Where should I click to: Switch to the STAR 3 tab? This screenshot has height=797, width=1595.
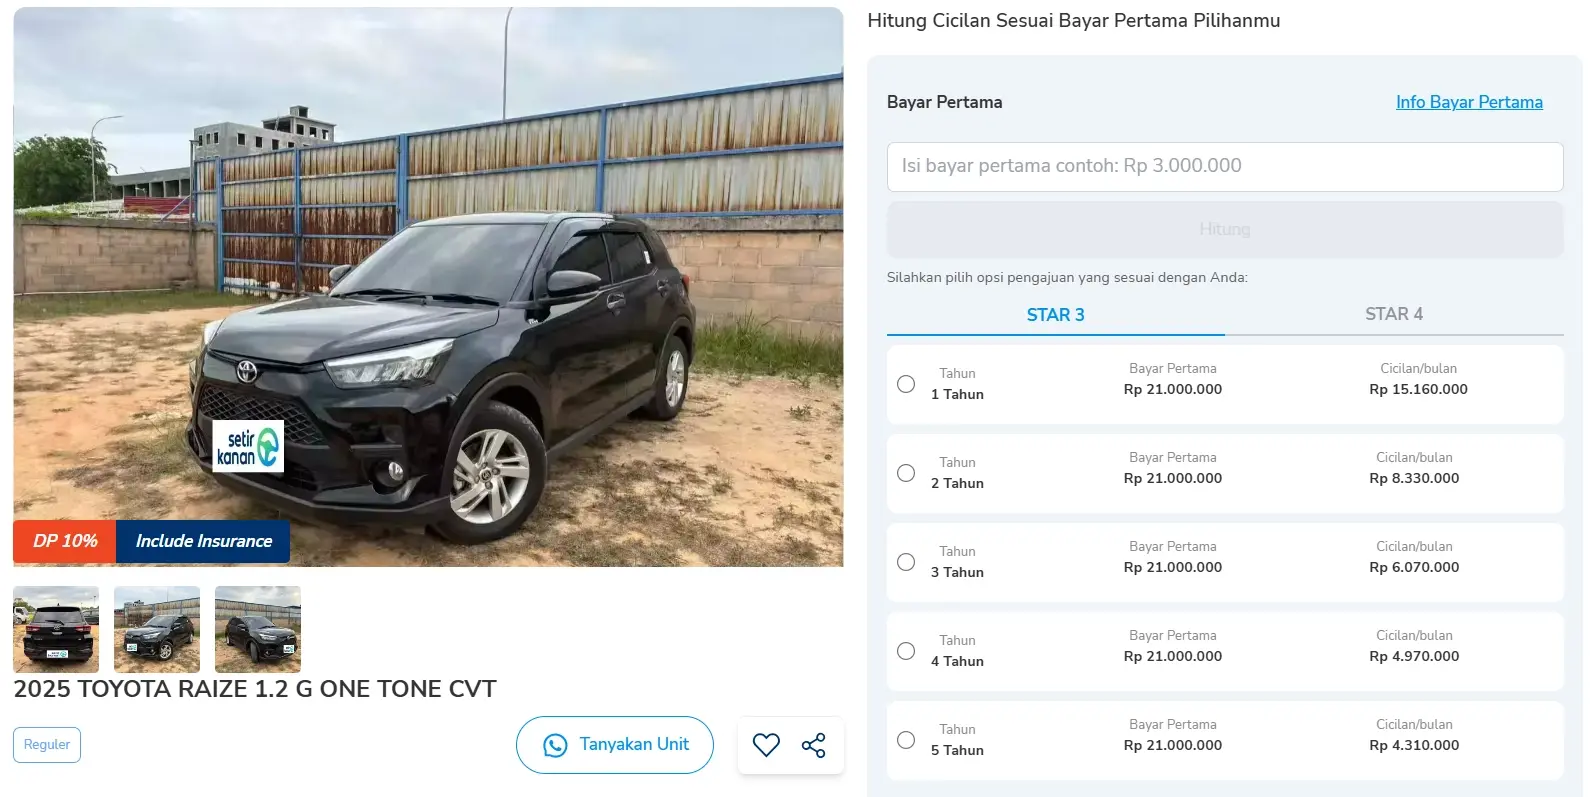(1055, 315)
